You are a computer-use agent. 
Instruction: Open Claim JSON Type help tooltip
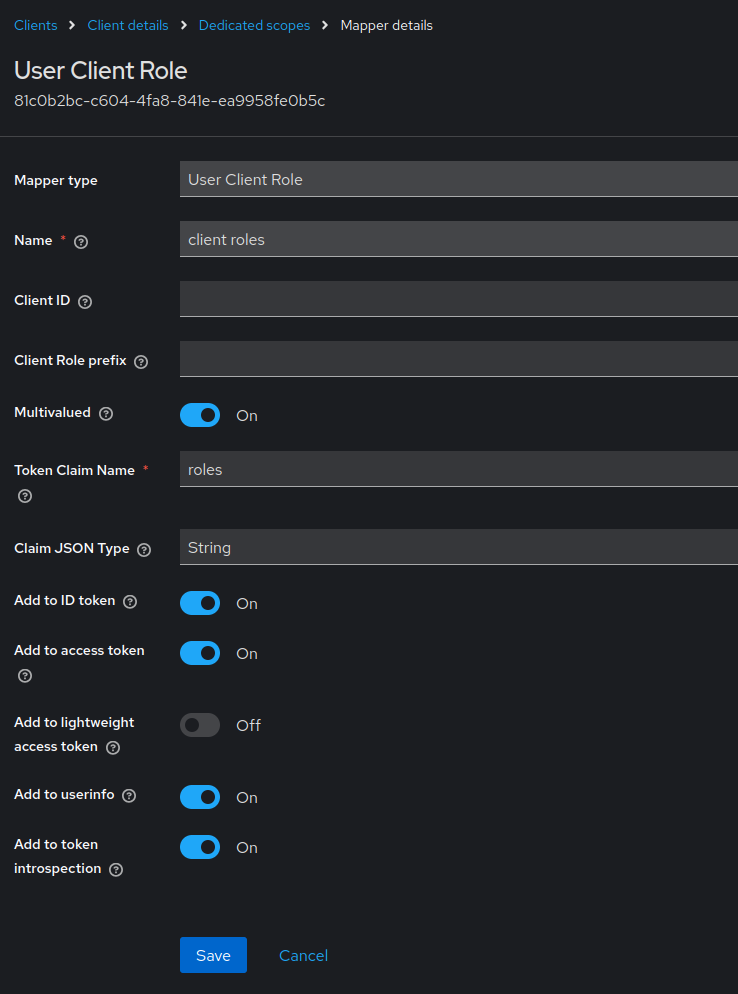[143, 549]
